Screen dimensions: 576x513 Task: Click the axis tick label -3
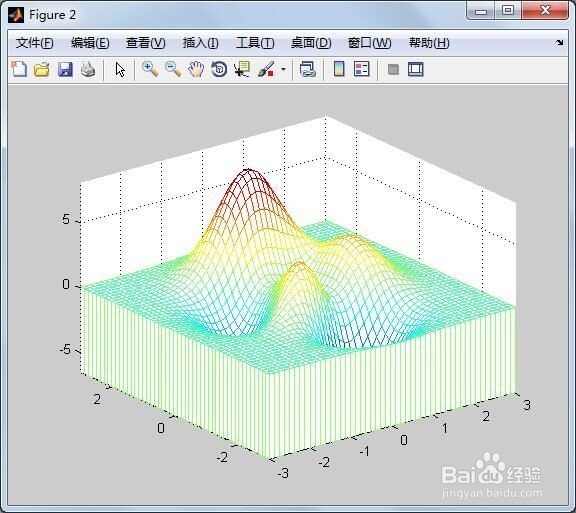tap(283, 473)
